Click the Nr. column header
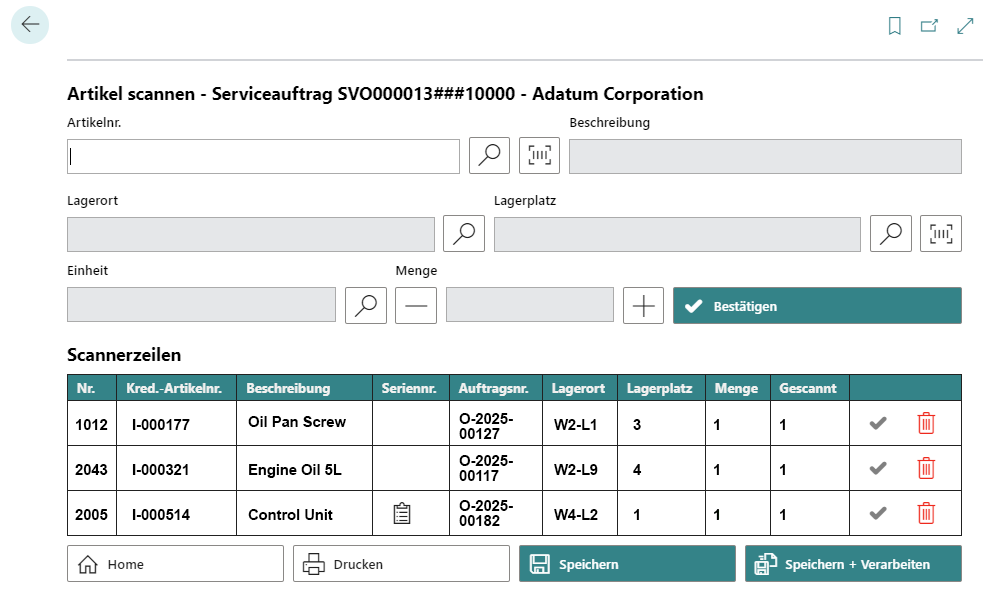This screenshot has height=613, width=996. (x=92, y=388)
